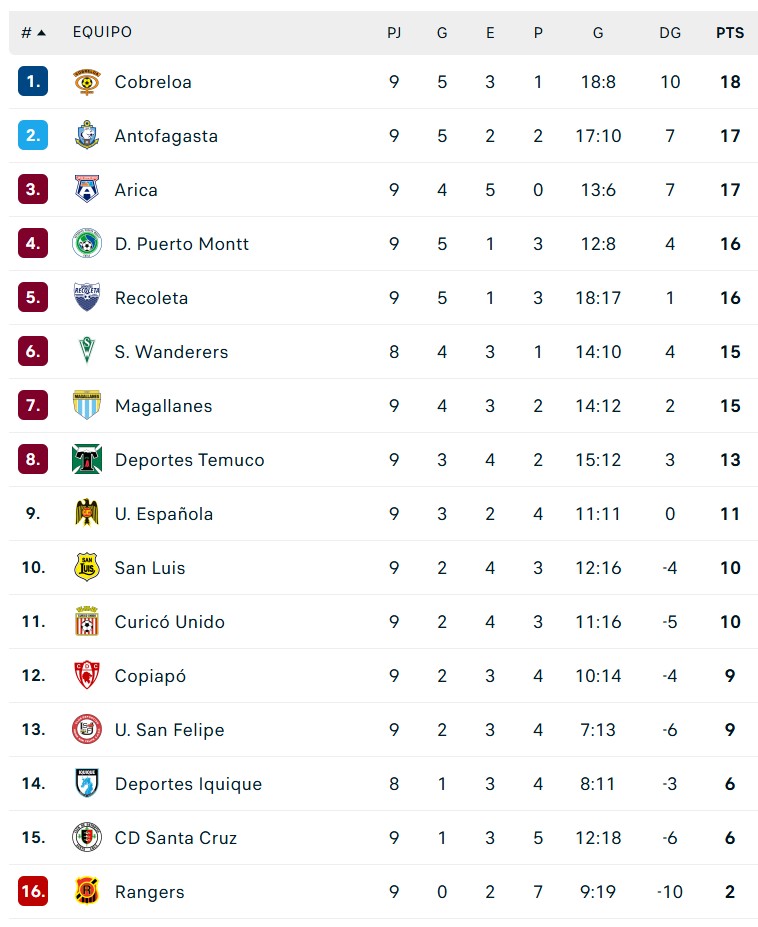758x927 pixels.
Task: Click the dark blue 1. rank badge
Action: 33,82
